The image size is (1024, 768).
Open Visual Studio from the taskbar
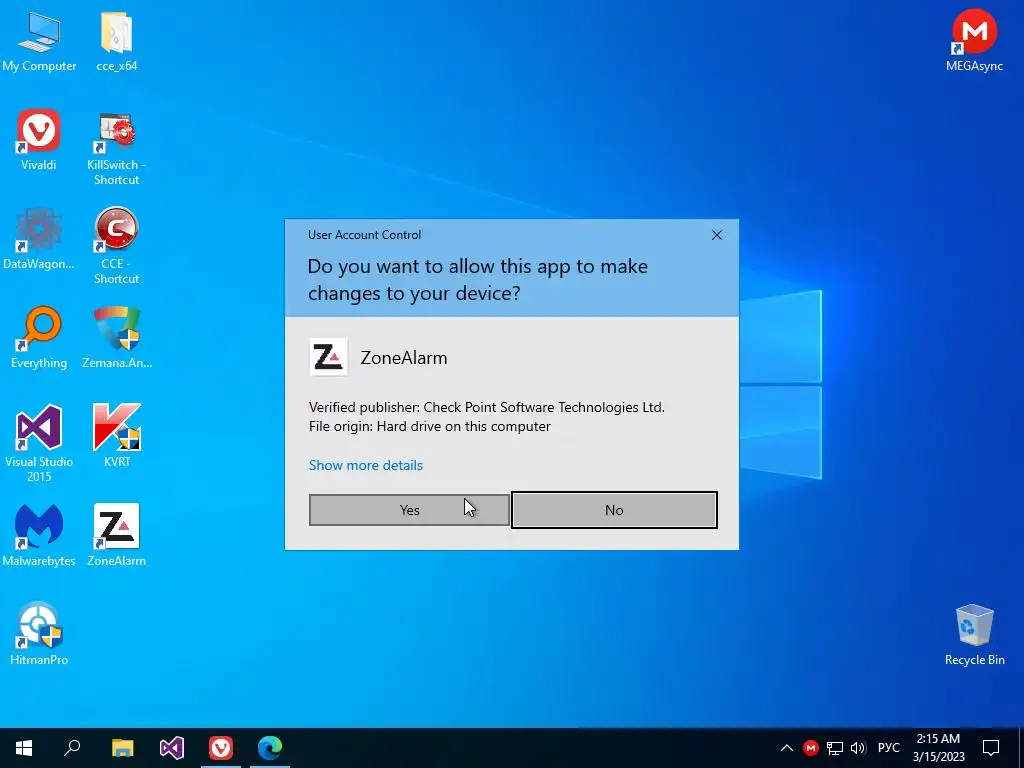172,748
